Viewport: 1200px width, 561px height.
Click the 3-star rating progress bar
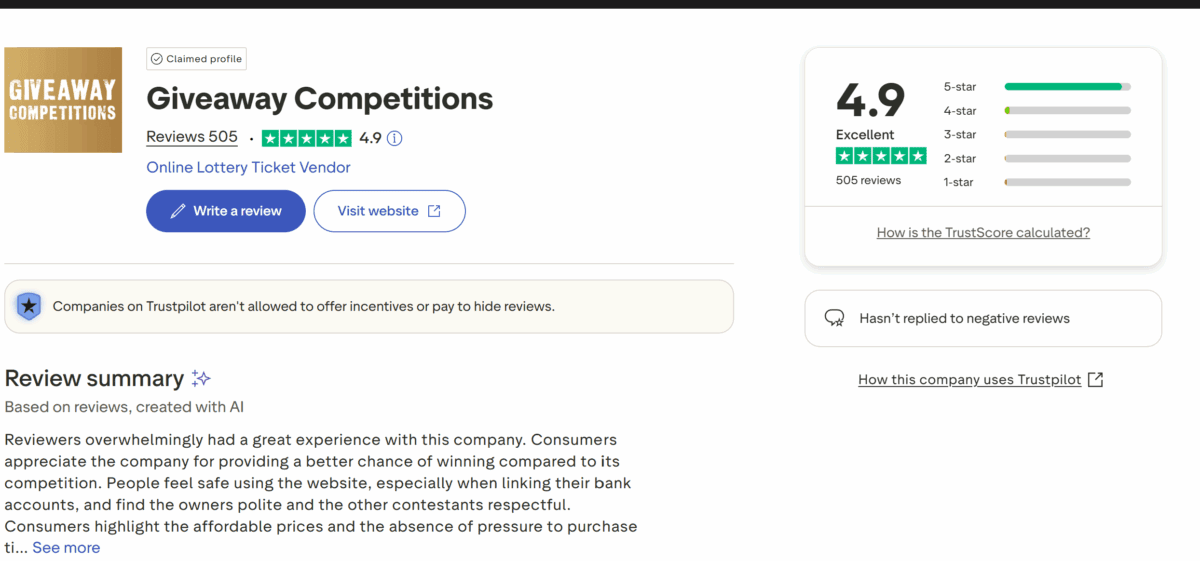[x=1067, y=135]
